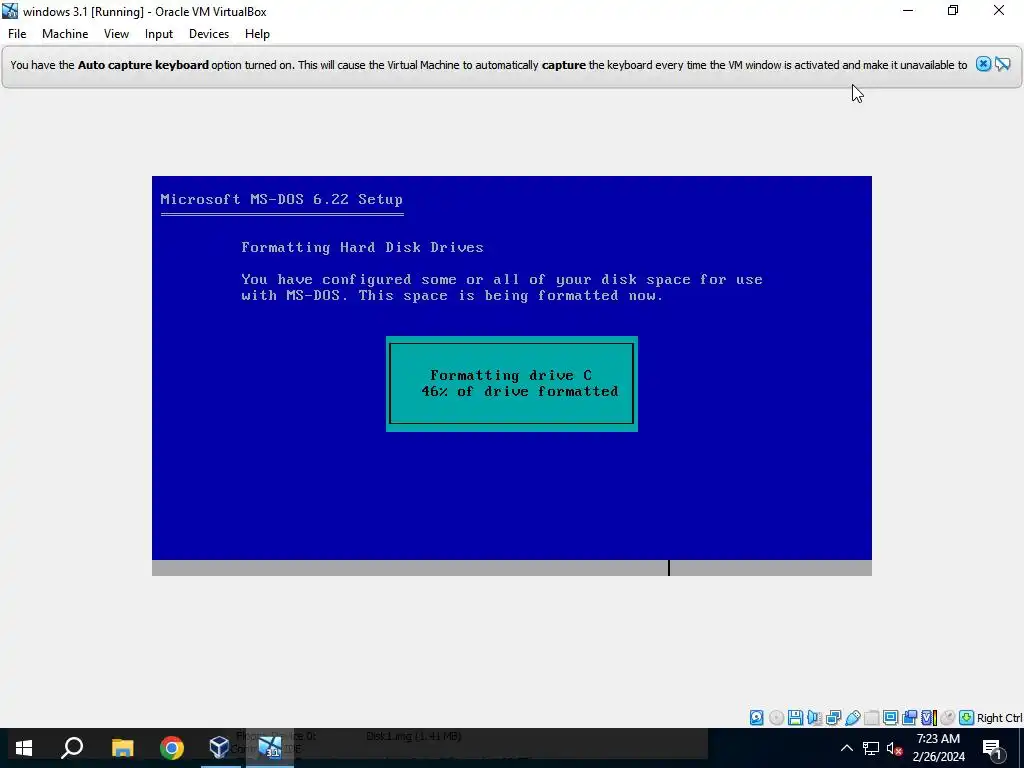Click the muted volume tray icon
This screenshot has height=768, width=1024.
pos(894,748)
